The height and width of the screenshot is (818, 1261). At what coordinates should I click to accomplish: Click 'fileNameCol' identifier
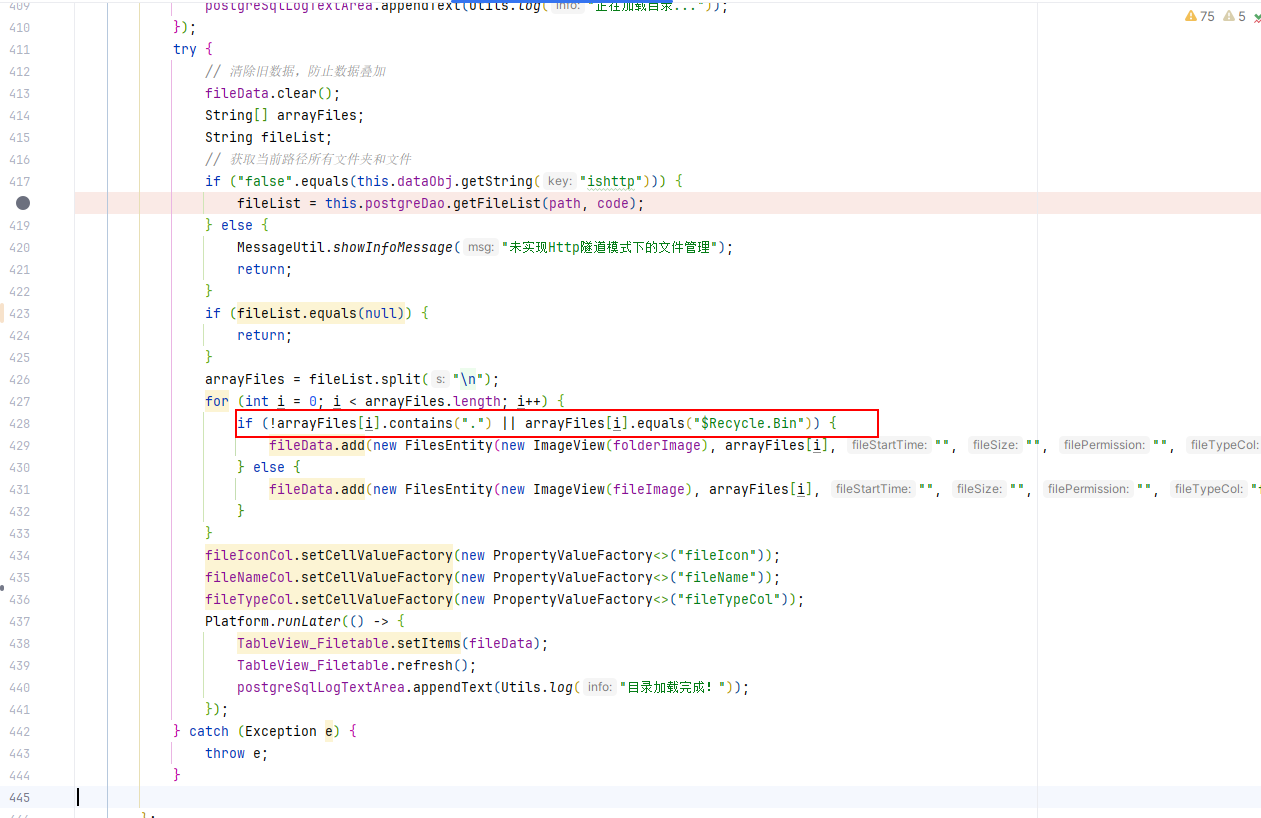click(249, 577)
